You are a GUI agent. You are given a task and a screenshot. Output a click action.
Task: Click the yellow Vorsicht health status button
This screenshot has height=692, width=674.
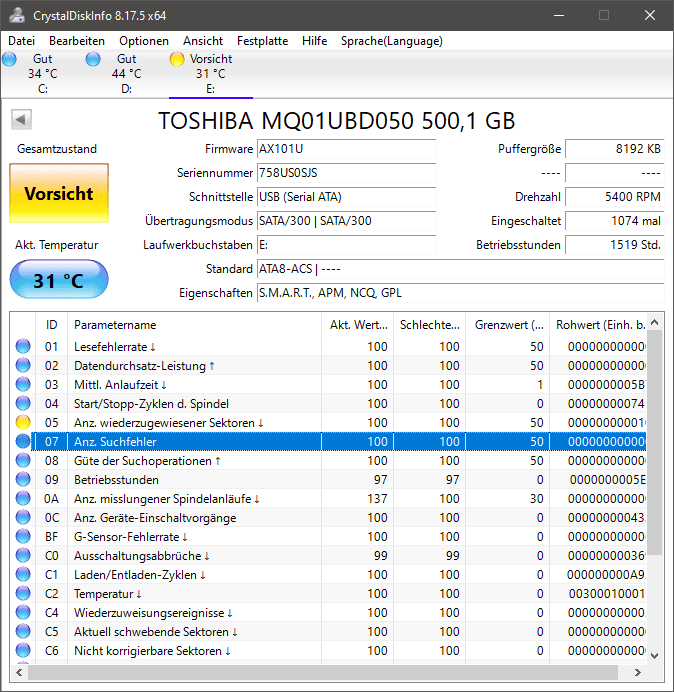coord(59,193)
